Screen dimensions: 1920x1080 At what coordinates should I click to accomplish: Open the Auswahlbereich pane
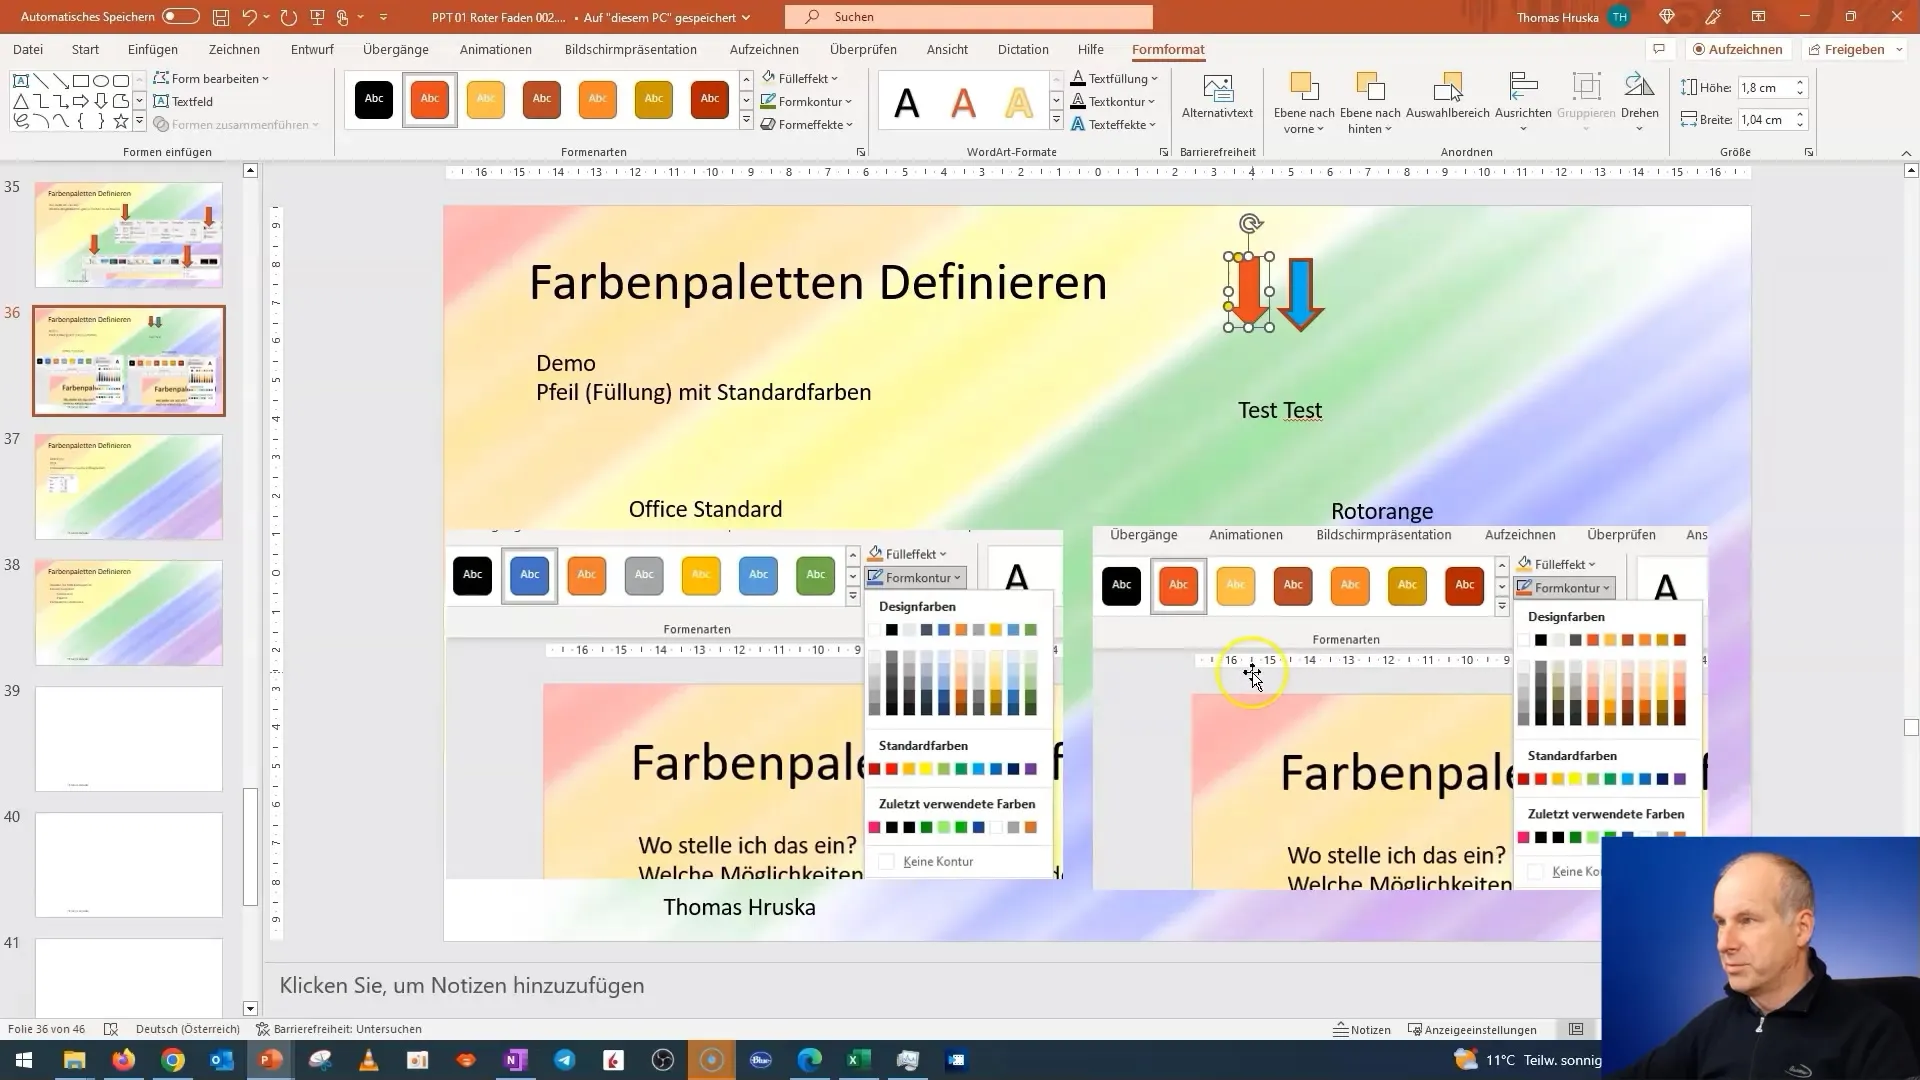pos(1448,97)
